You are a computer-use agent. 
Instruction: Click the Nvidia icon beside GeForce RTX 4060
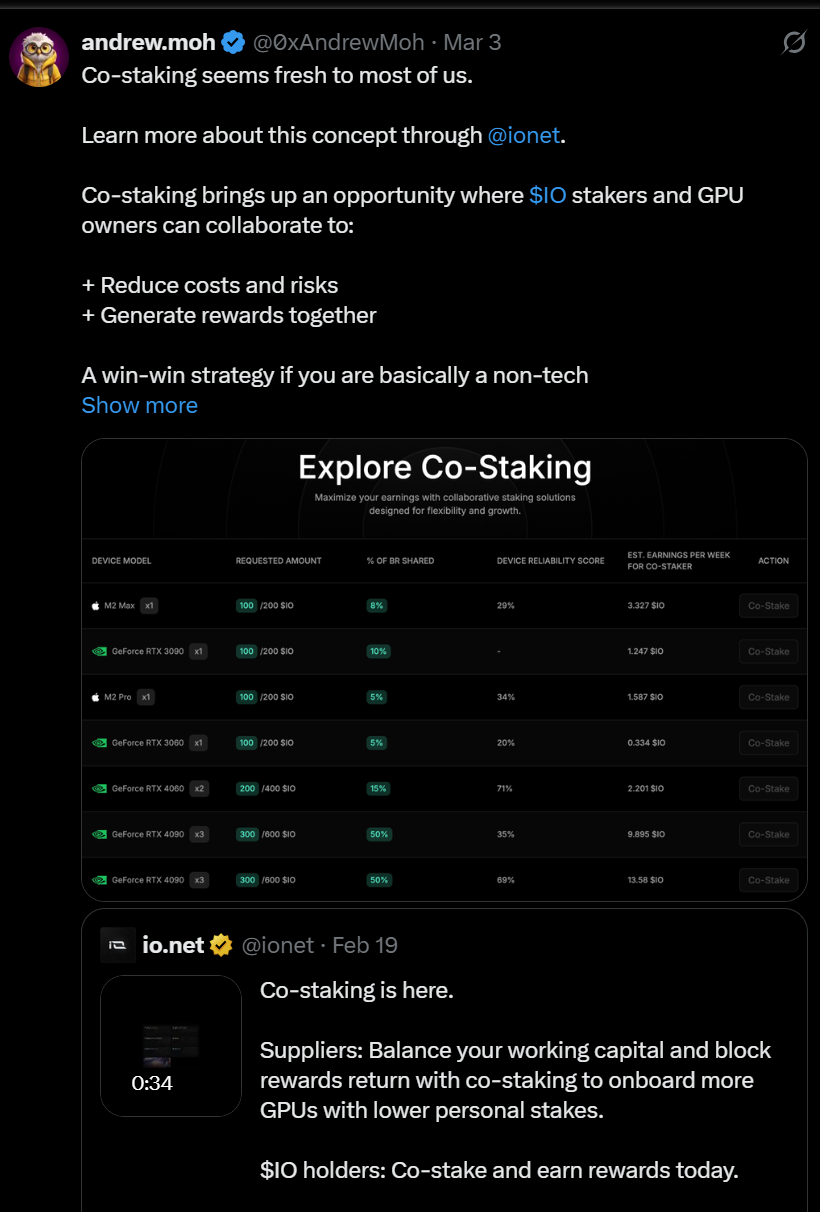(x=98, y=789)
